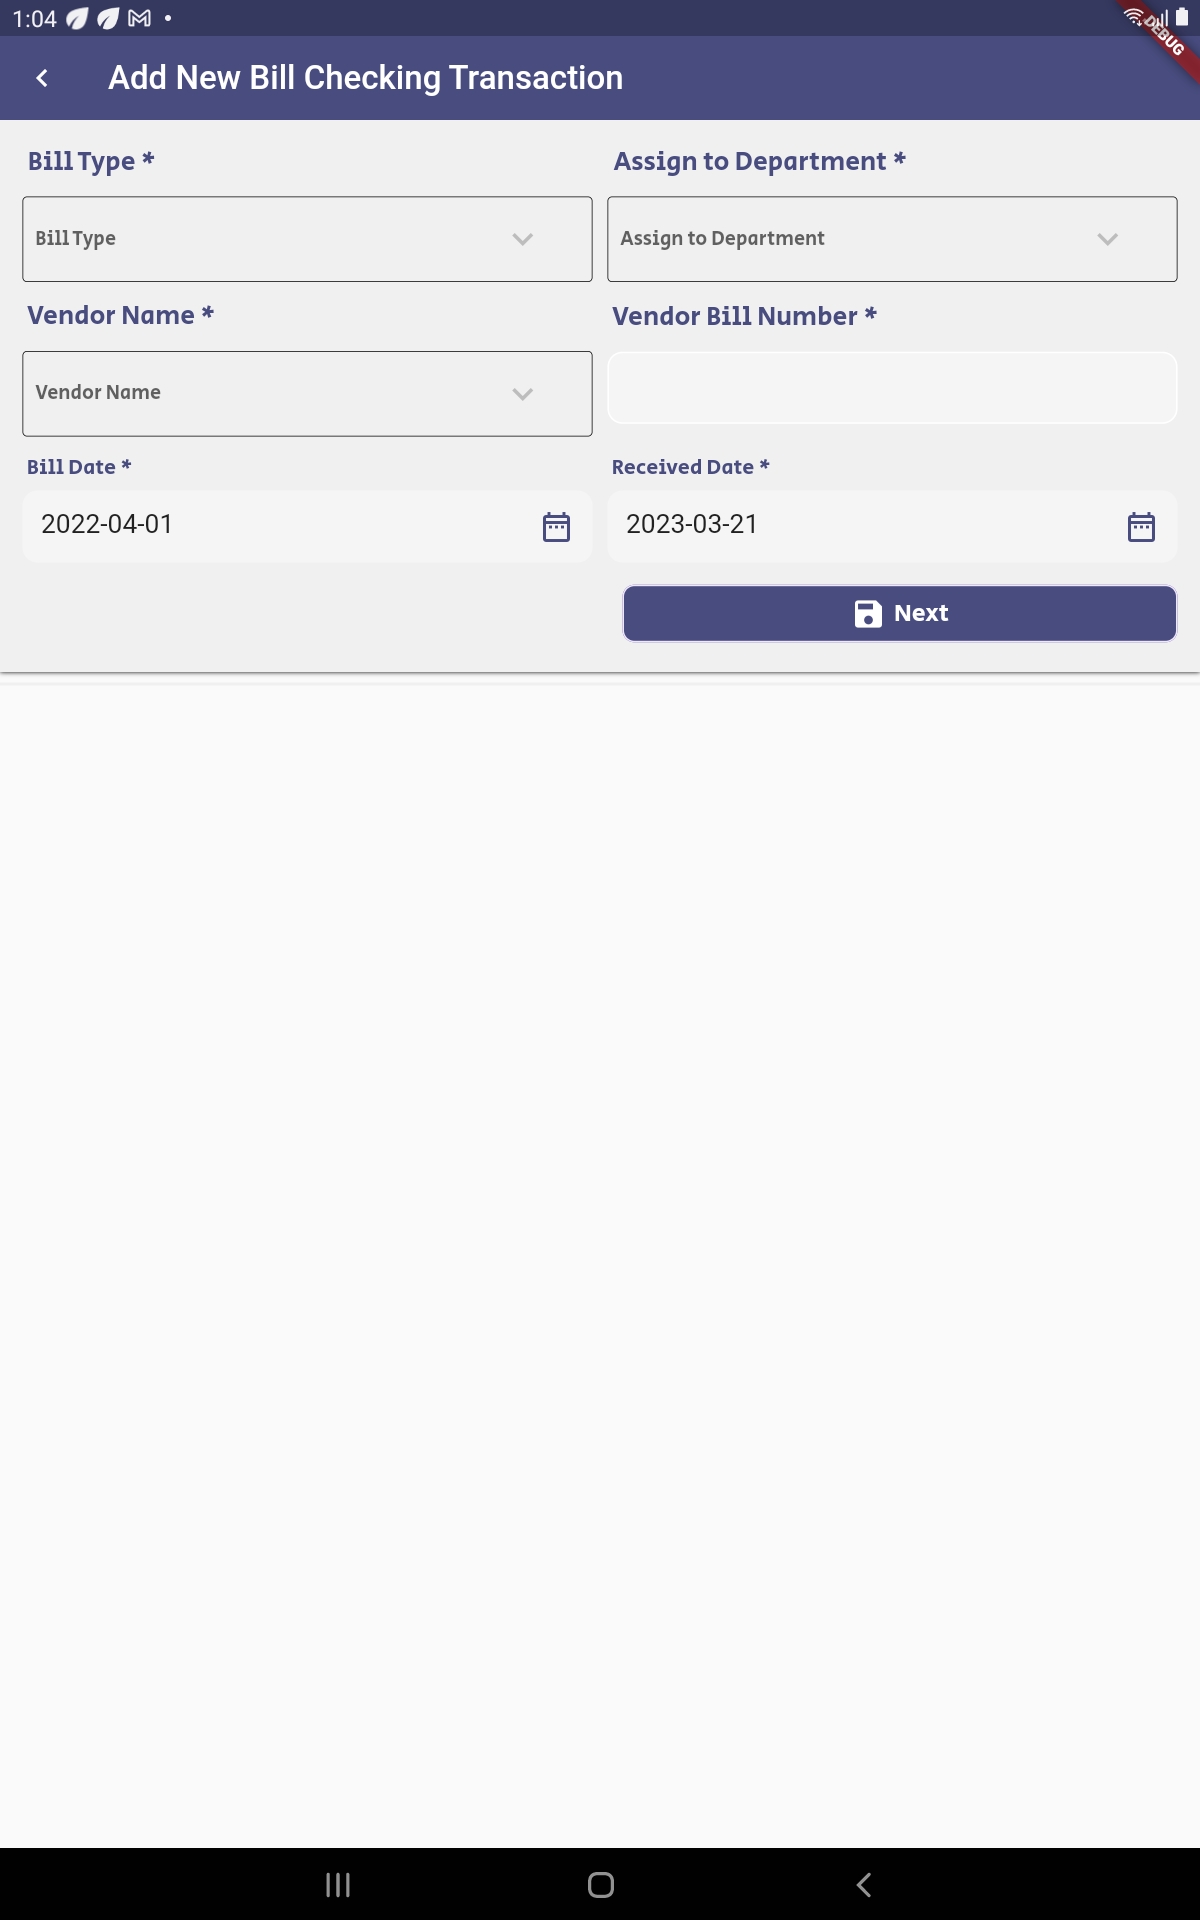Go back using the header arrow
The width and height of the screenshot is (1200, 1920).
click(42, 78)
